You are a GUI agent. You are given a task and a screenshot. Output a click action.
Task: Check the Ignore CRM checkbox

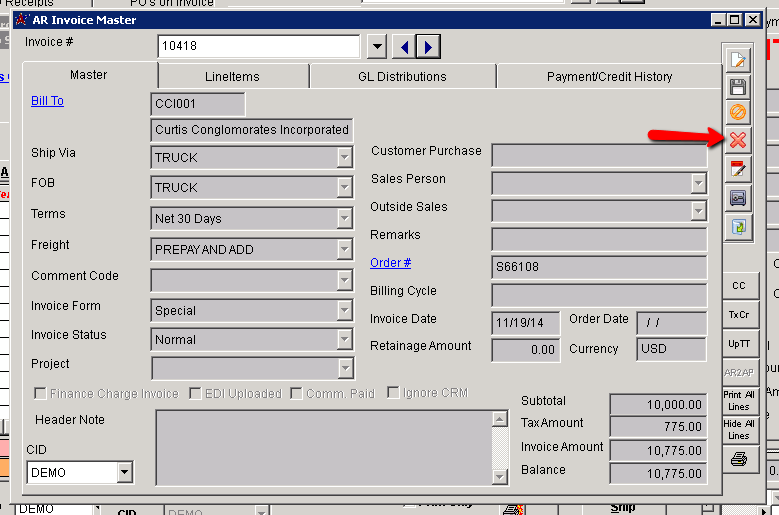(x=393, y=393)
